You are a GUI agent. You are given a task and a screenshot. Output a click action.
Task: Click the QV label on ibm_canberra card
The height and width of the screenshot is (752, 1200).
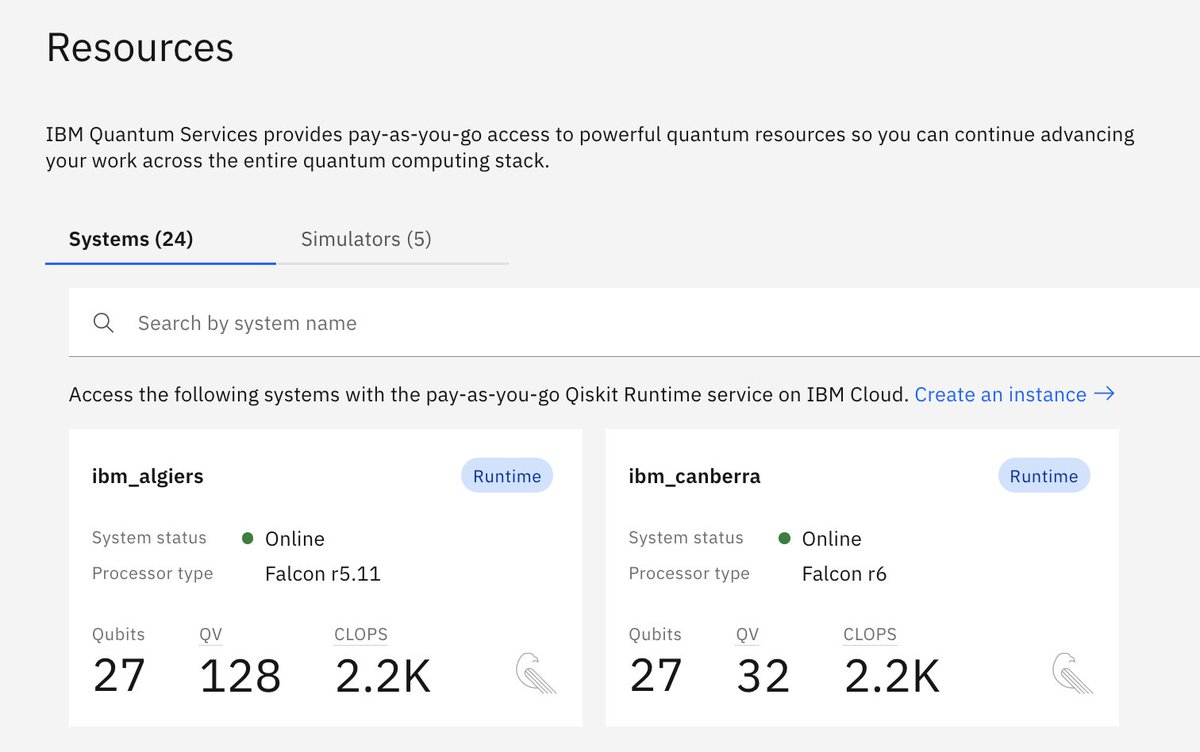[x=748, y=634]
